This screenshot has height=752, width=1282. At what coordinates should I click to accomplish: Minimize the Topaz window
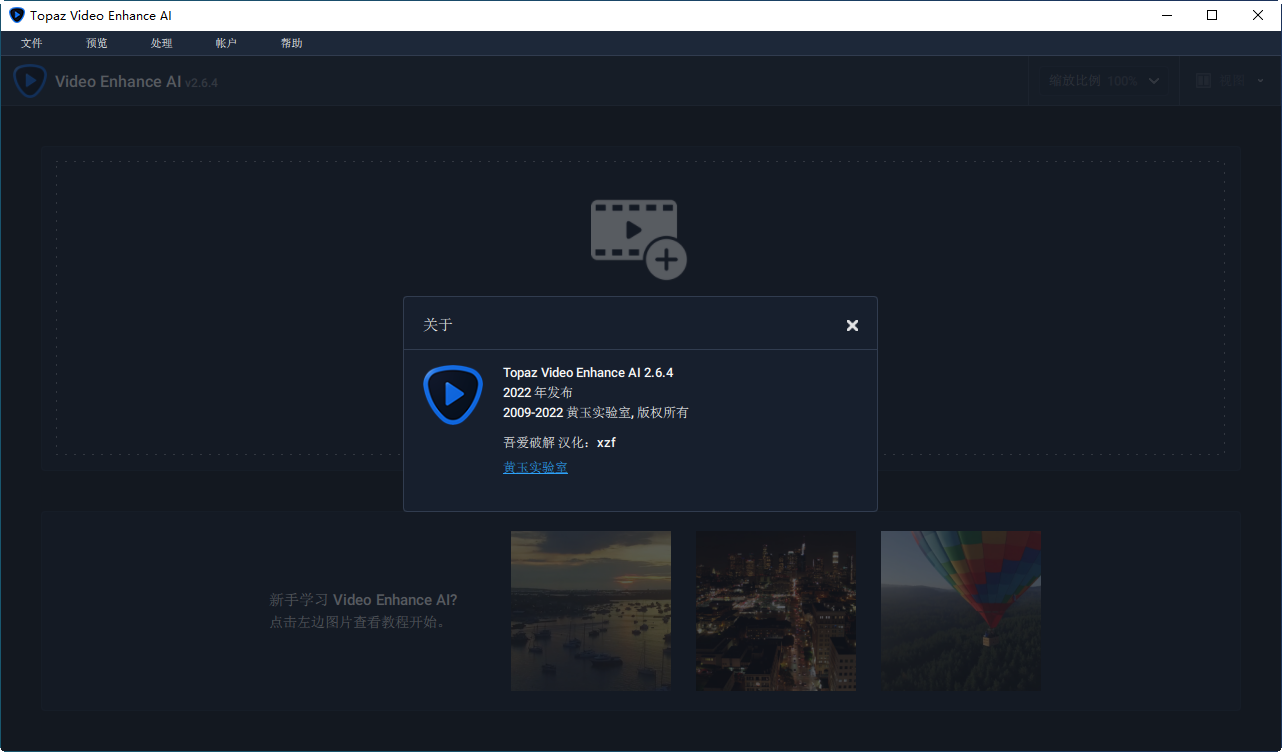point(1166,15)
